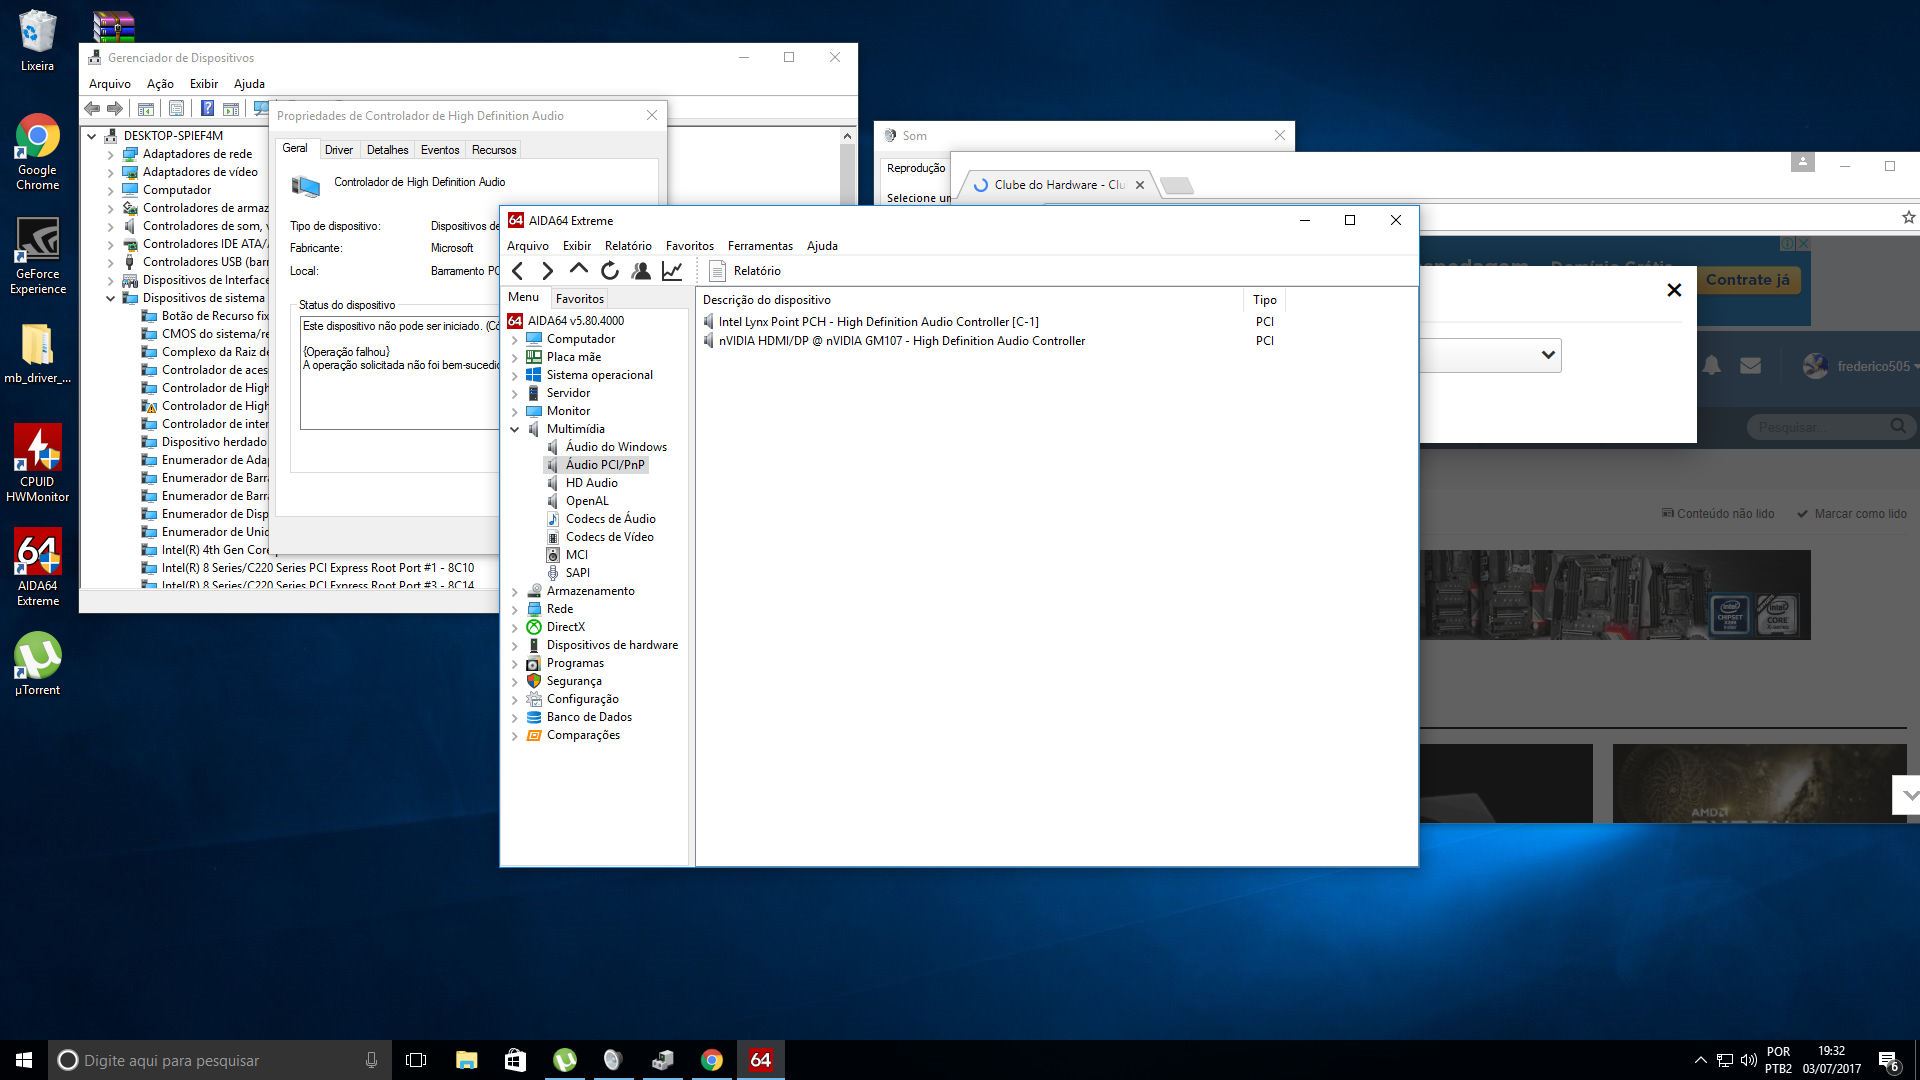
Task: Open the Exibir menu in AIDA64
Action: click(576, 246)
